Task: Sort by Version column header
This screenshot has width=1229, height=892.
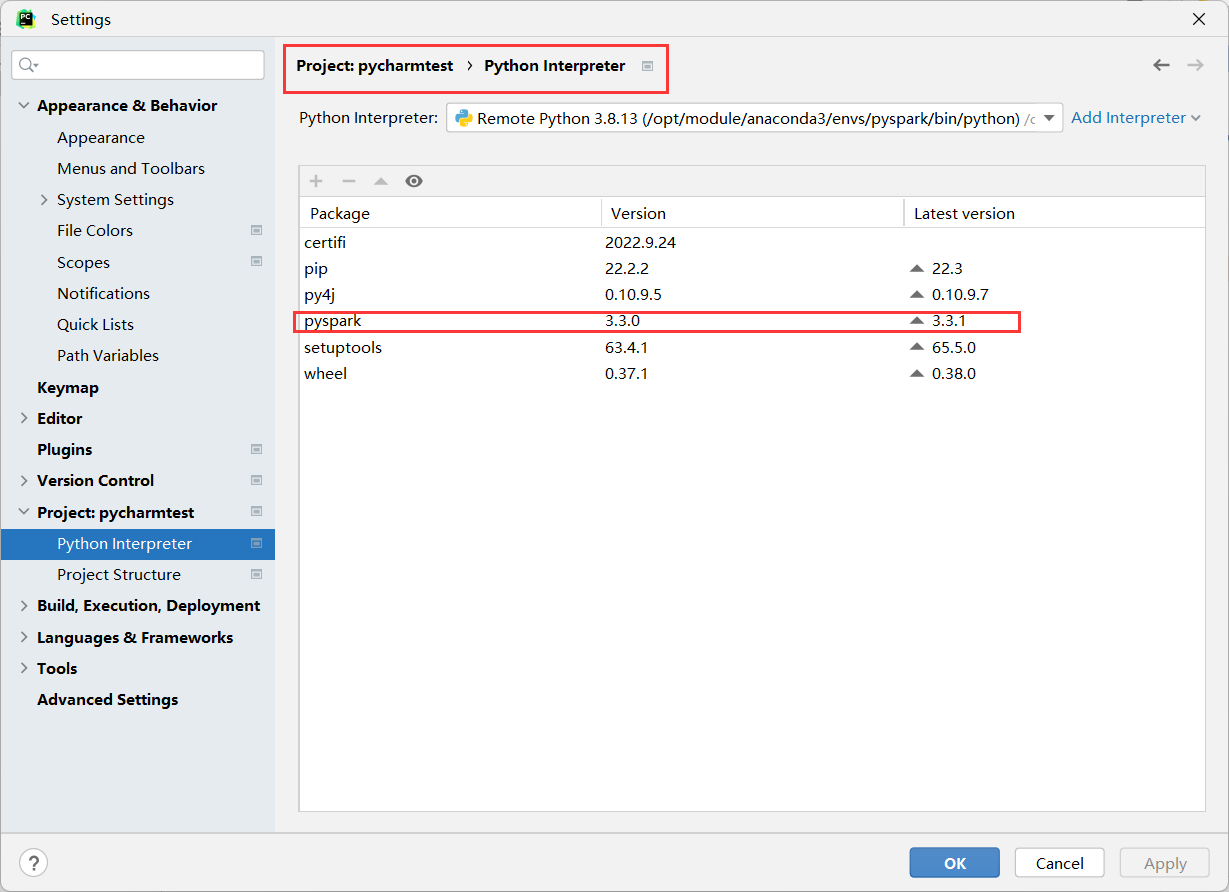Action: click(752, 213)
